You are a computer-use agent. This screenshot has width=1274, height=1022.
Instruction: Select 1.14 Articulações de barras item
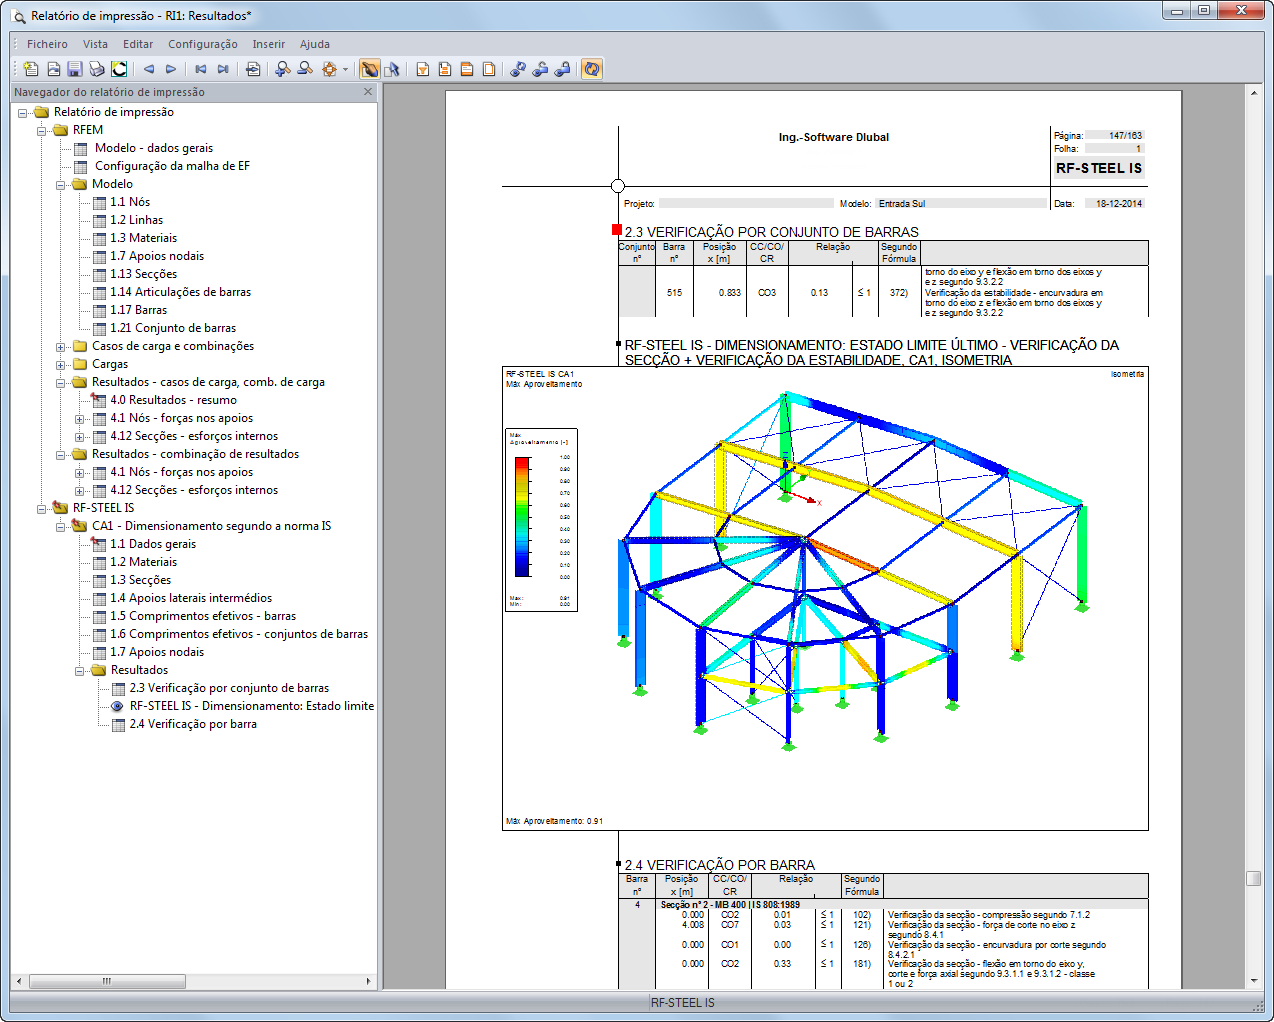pos(180,292)
